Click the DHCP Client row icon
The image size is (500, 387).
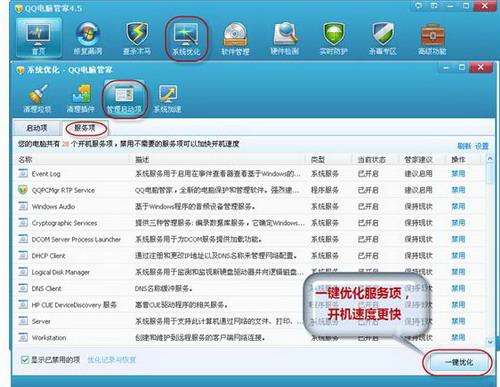[x=23, y=255]
